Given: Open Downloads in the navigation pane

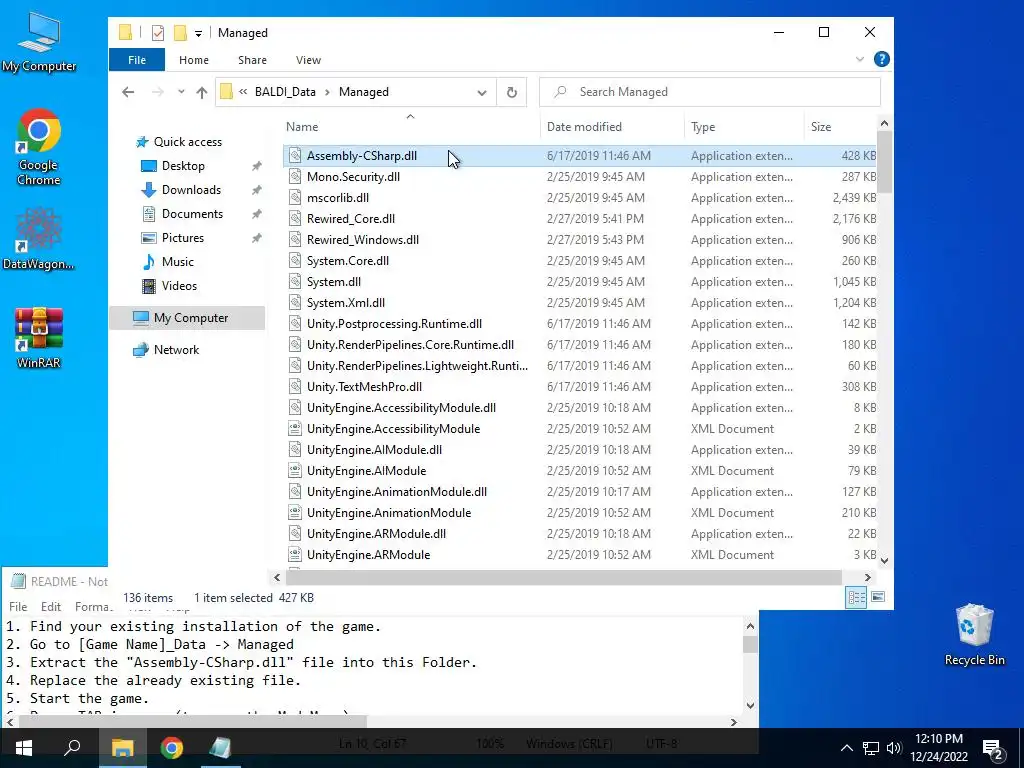Looking at the screenshot, I should (191, 190).
